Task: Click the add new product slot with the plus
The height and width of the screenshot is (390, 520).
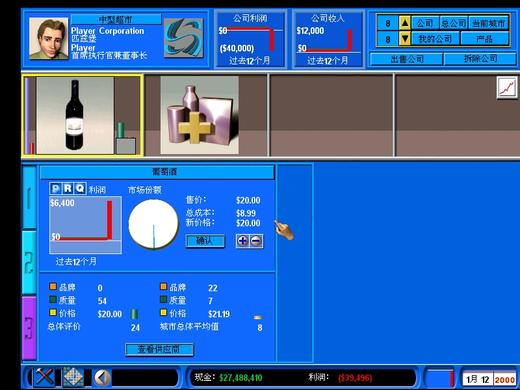Action: click(x=199, y=115)
